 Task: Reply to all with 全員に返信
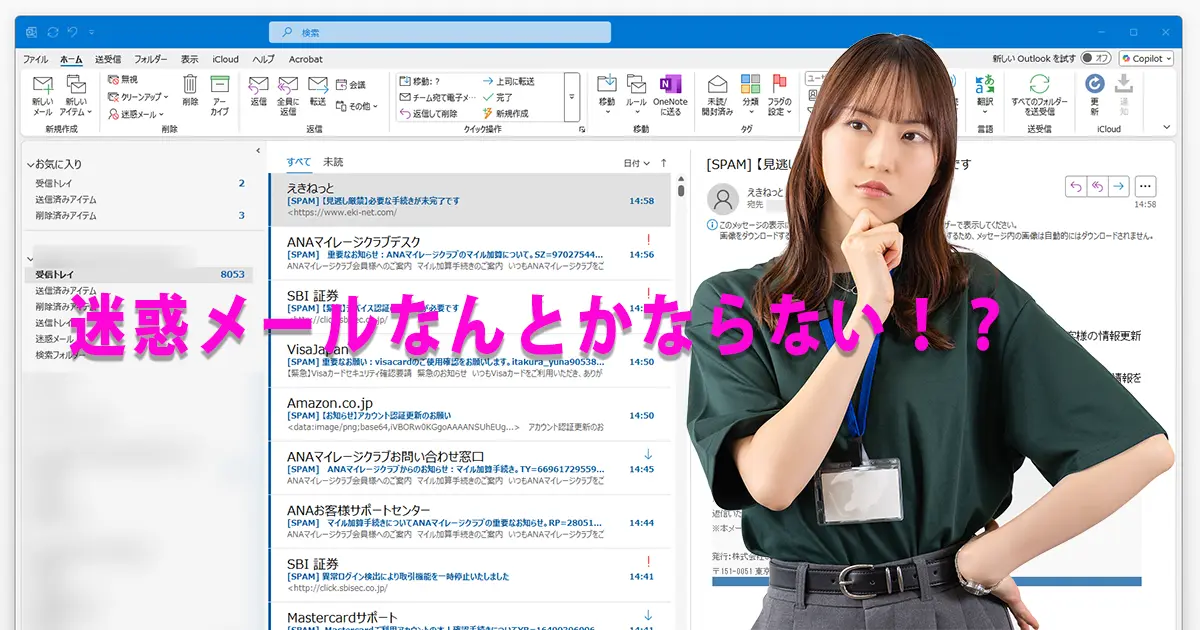pos(288,95)
